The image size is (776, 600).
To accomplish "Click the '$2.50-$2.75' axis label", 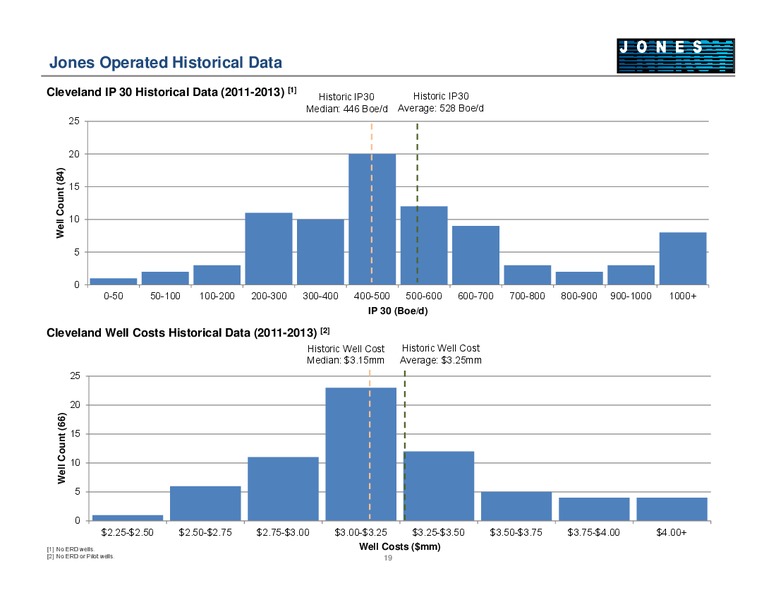I will coord(205,533).
